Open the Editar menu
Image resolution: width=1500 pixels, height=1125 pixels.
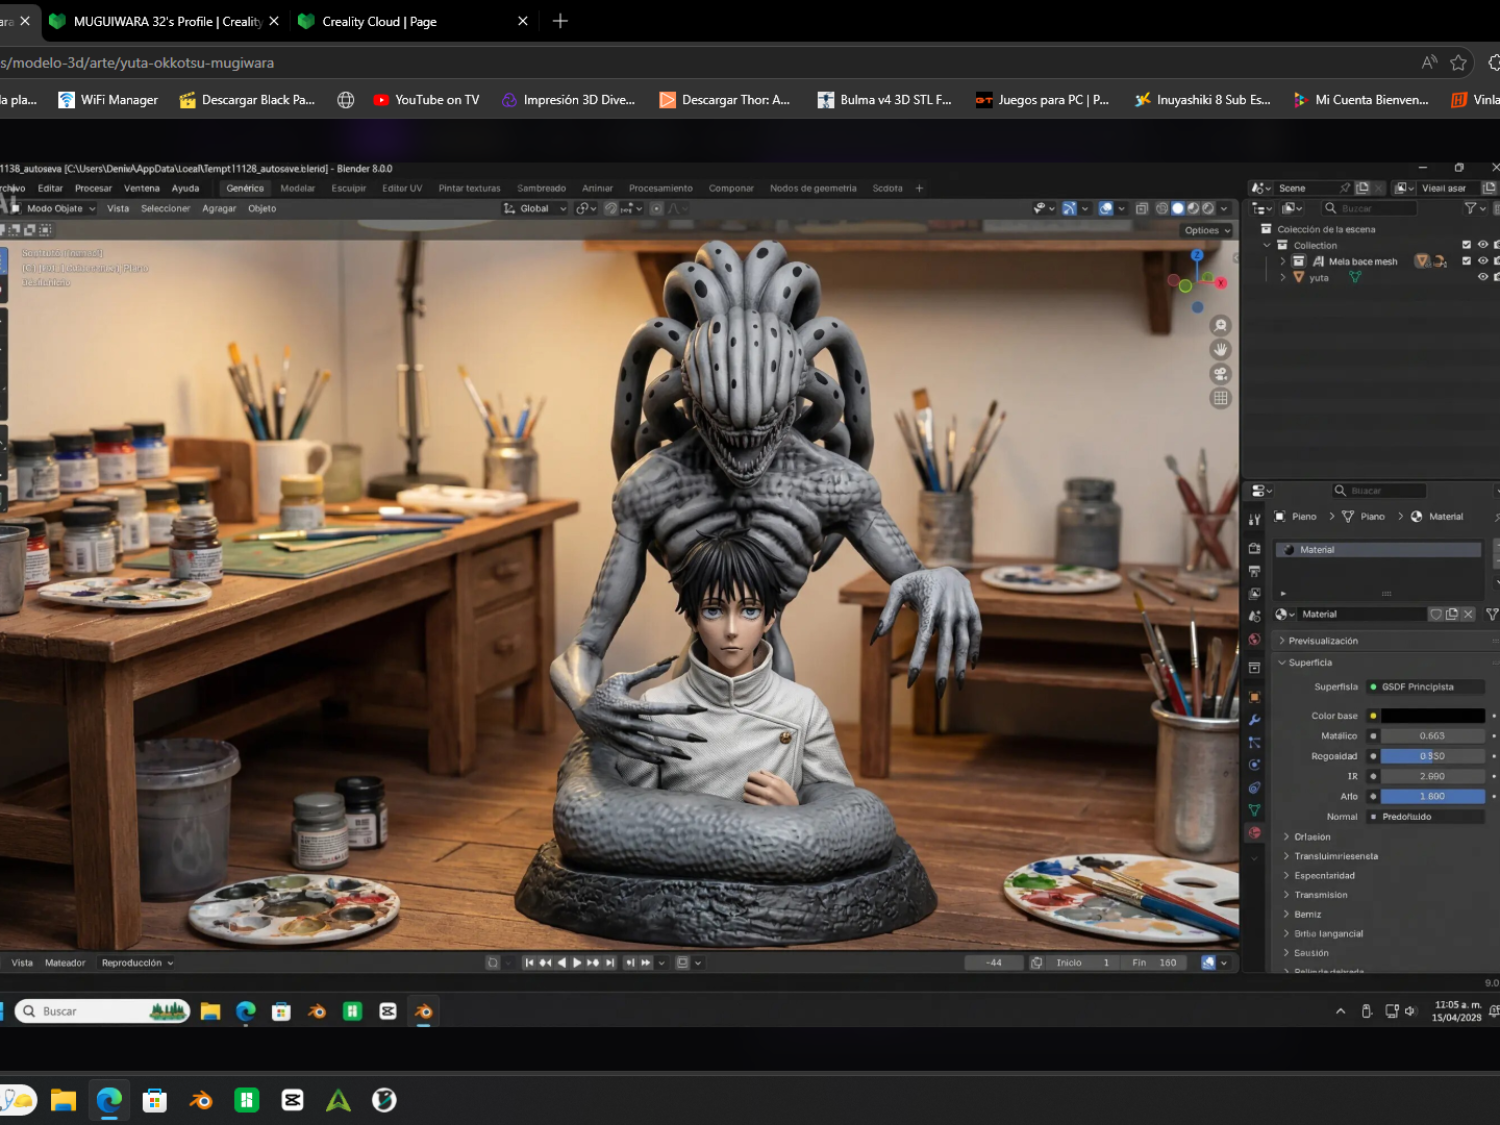click(x=50, y=188)
